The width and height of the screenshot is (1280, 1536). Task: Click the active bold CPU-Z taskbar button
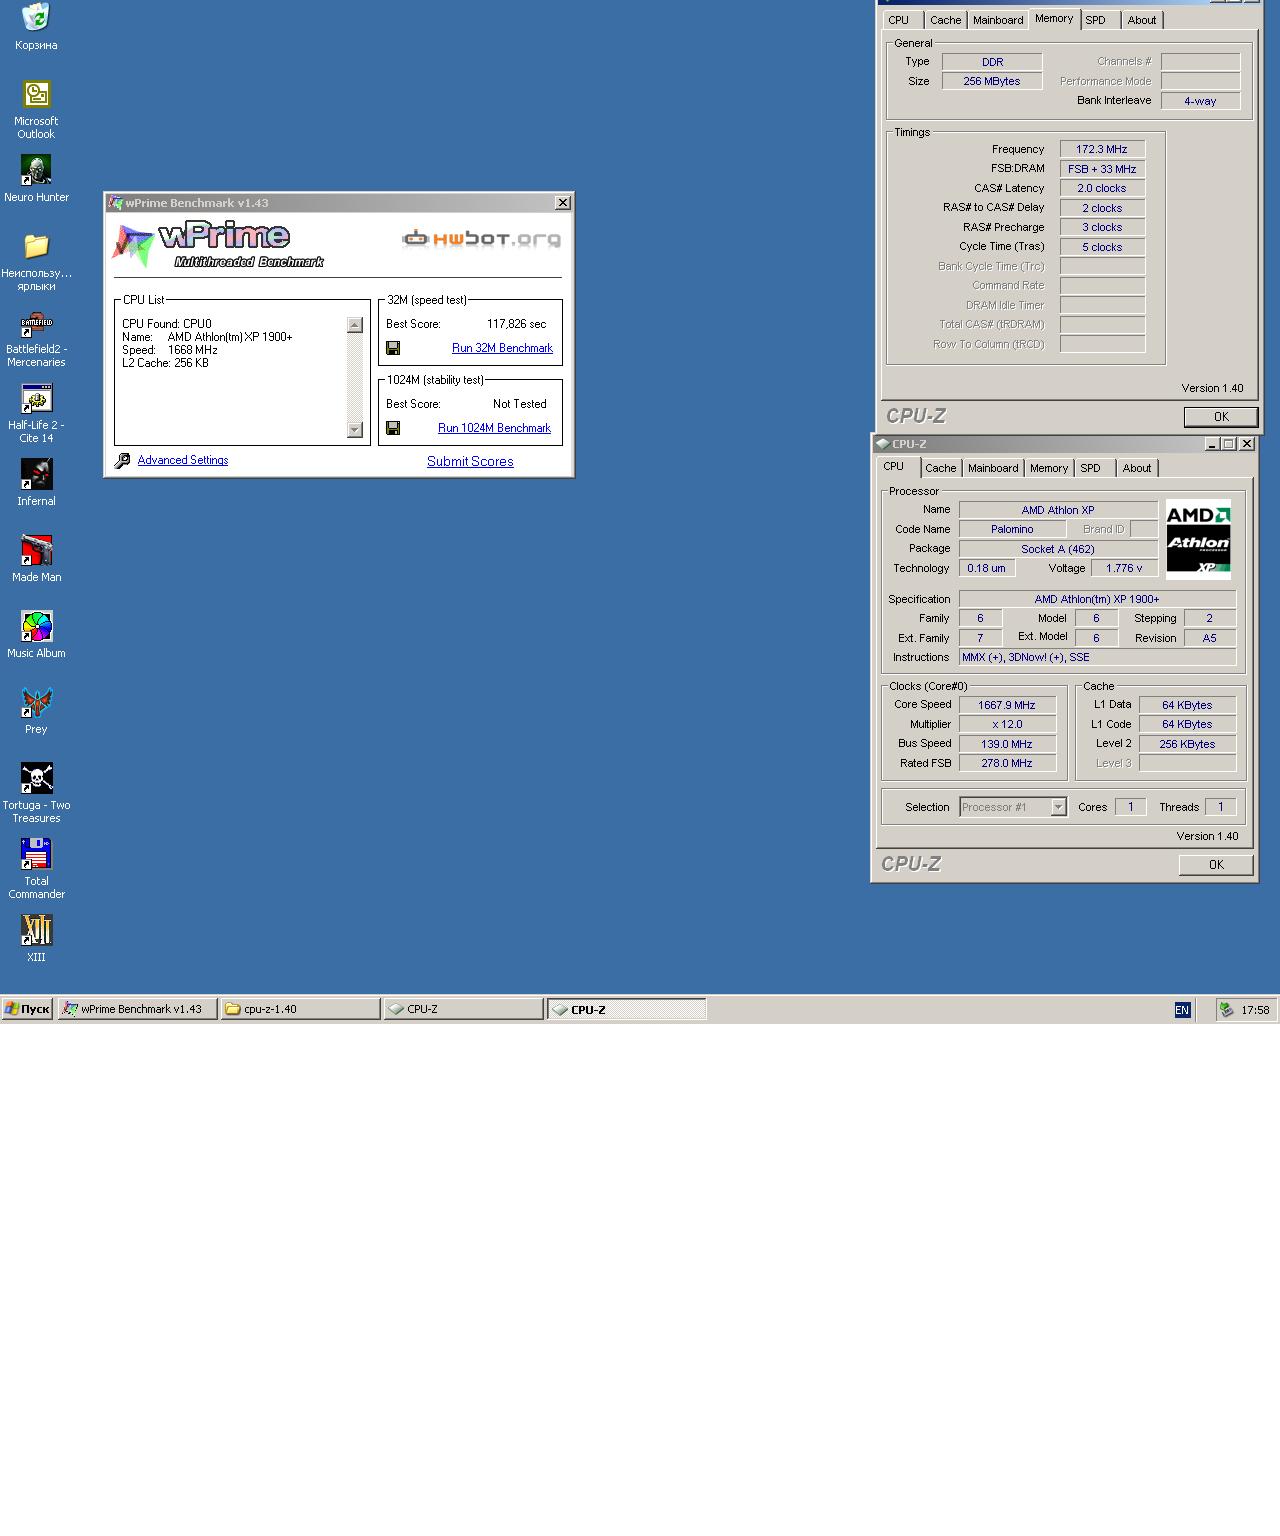pyautogui.click(x=627, y=1010)
